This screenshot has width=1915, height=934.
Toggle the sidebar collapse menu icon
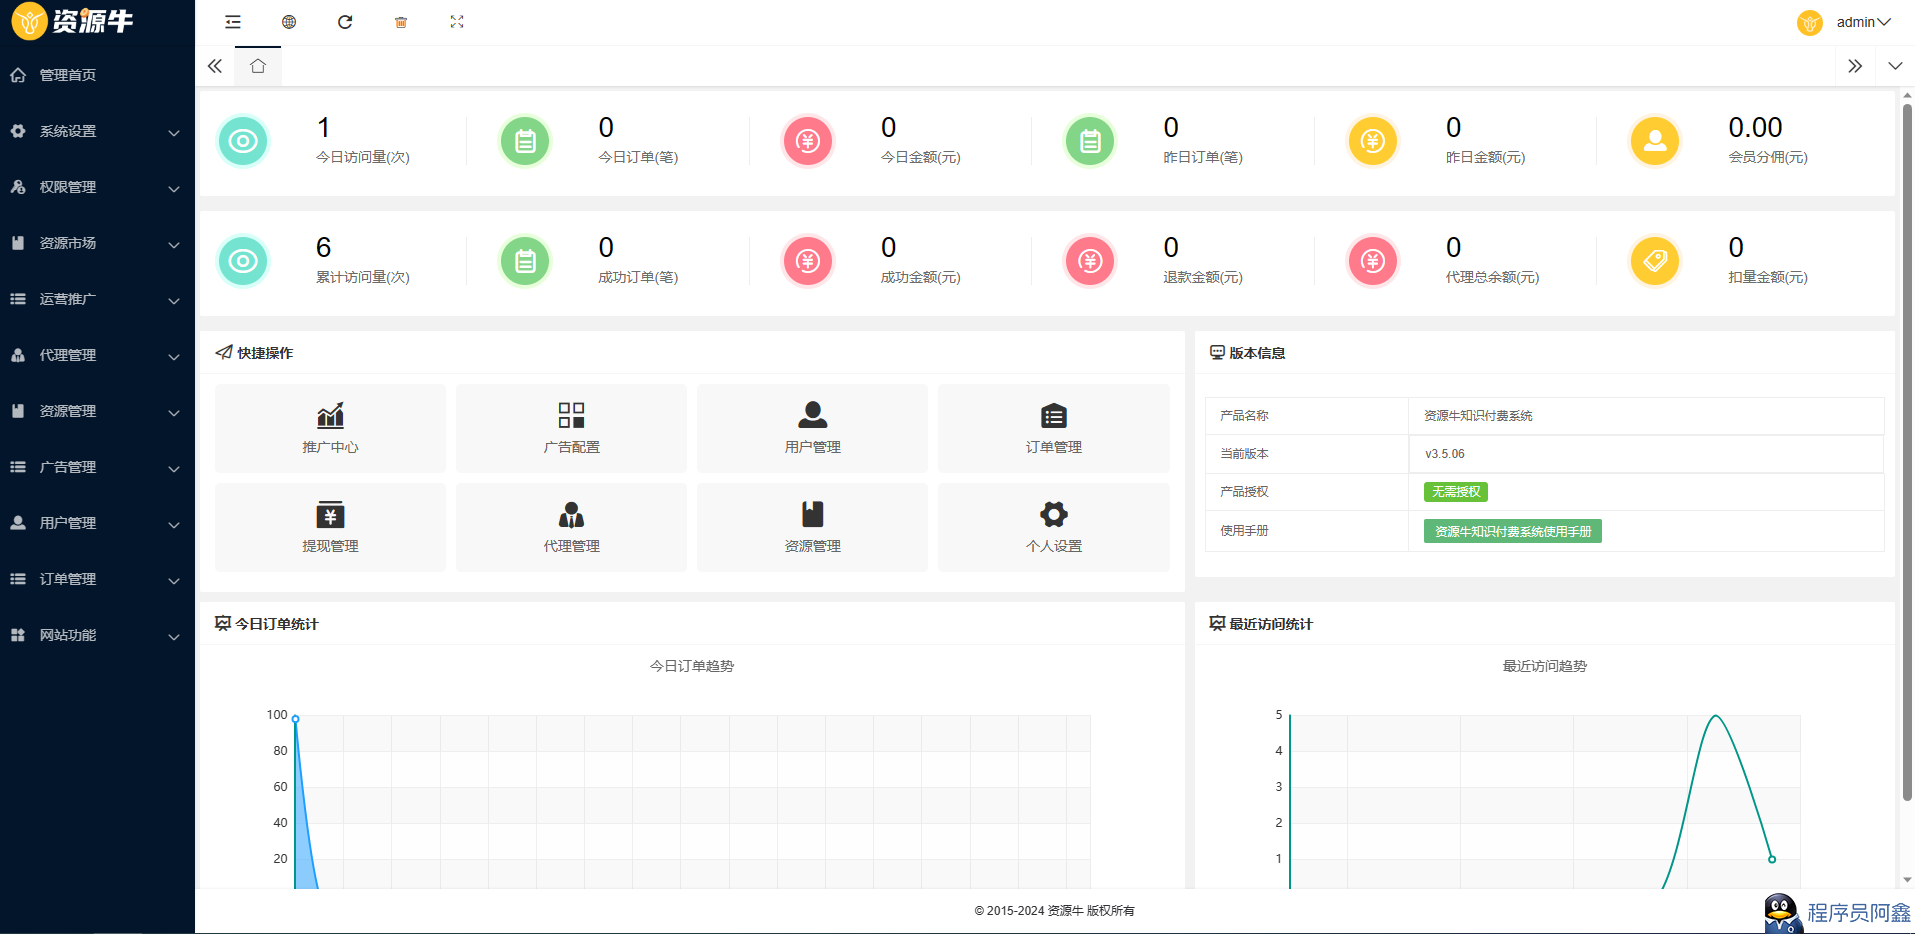233,22
